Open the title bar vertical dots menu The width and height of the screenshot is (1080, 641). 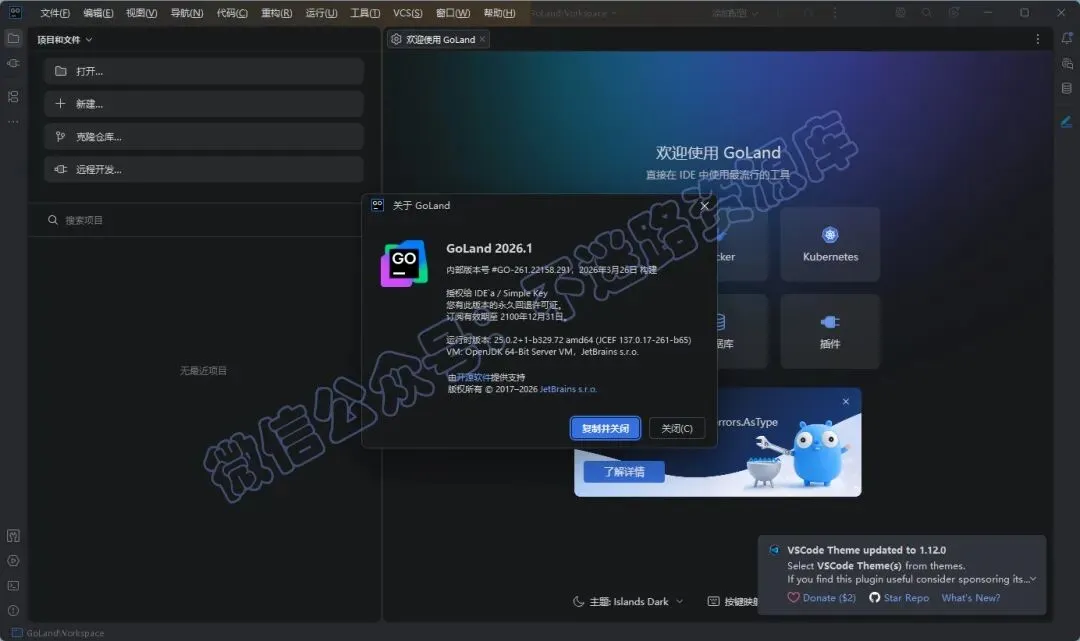tap(835, 12)
